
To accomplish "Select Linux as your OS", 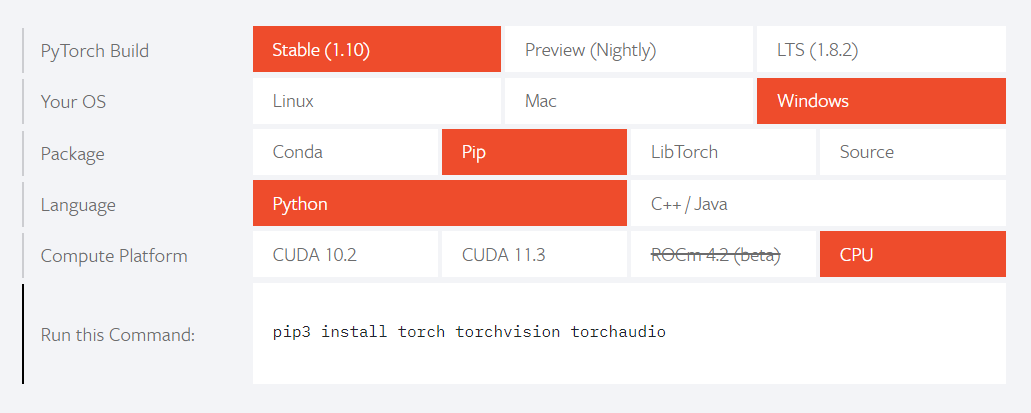I will (377, 101).
